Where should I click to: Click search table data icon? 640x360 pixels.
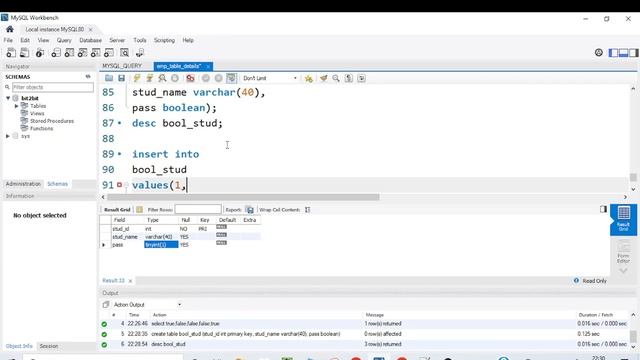pos(124,53)
